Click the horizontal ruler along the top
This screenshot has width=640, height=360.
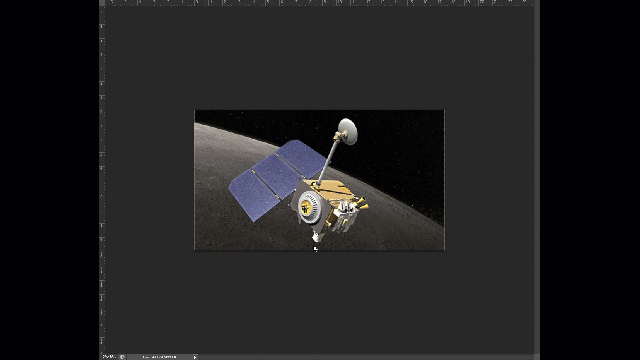319,2
